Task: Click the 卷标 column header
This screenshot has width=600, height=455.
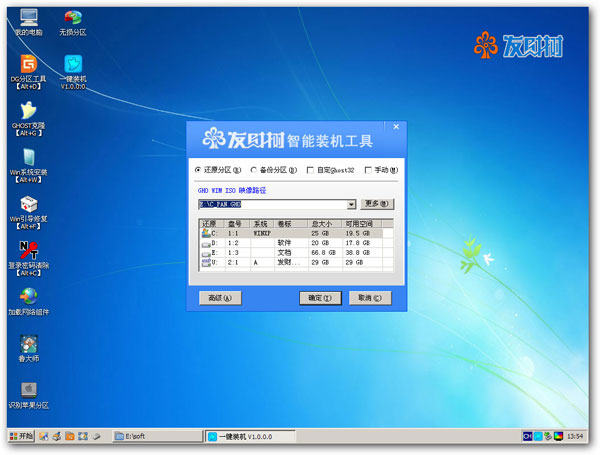Action: click(291, 223)
